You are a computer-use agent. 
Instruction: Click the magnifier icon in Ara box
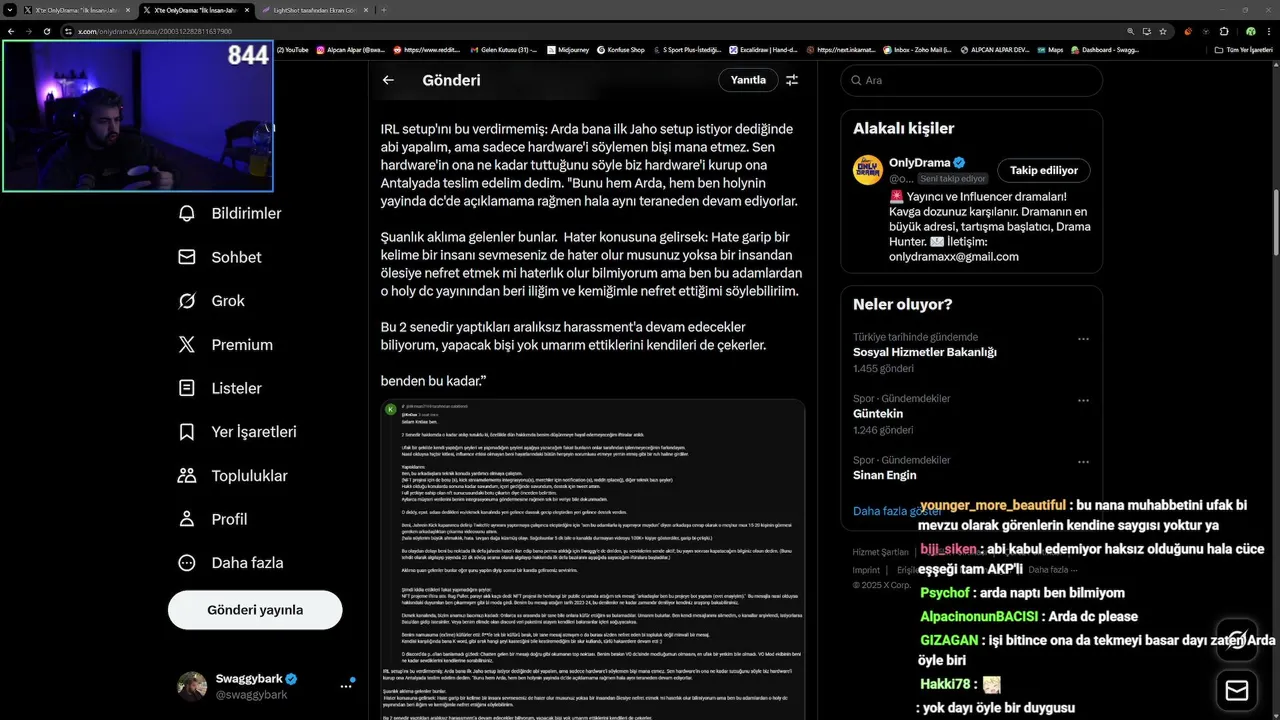coord(856,80)
